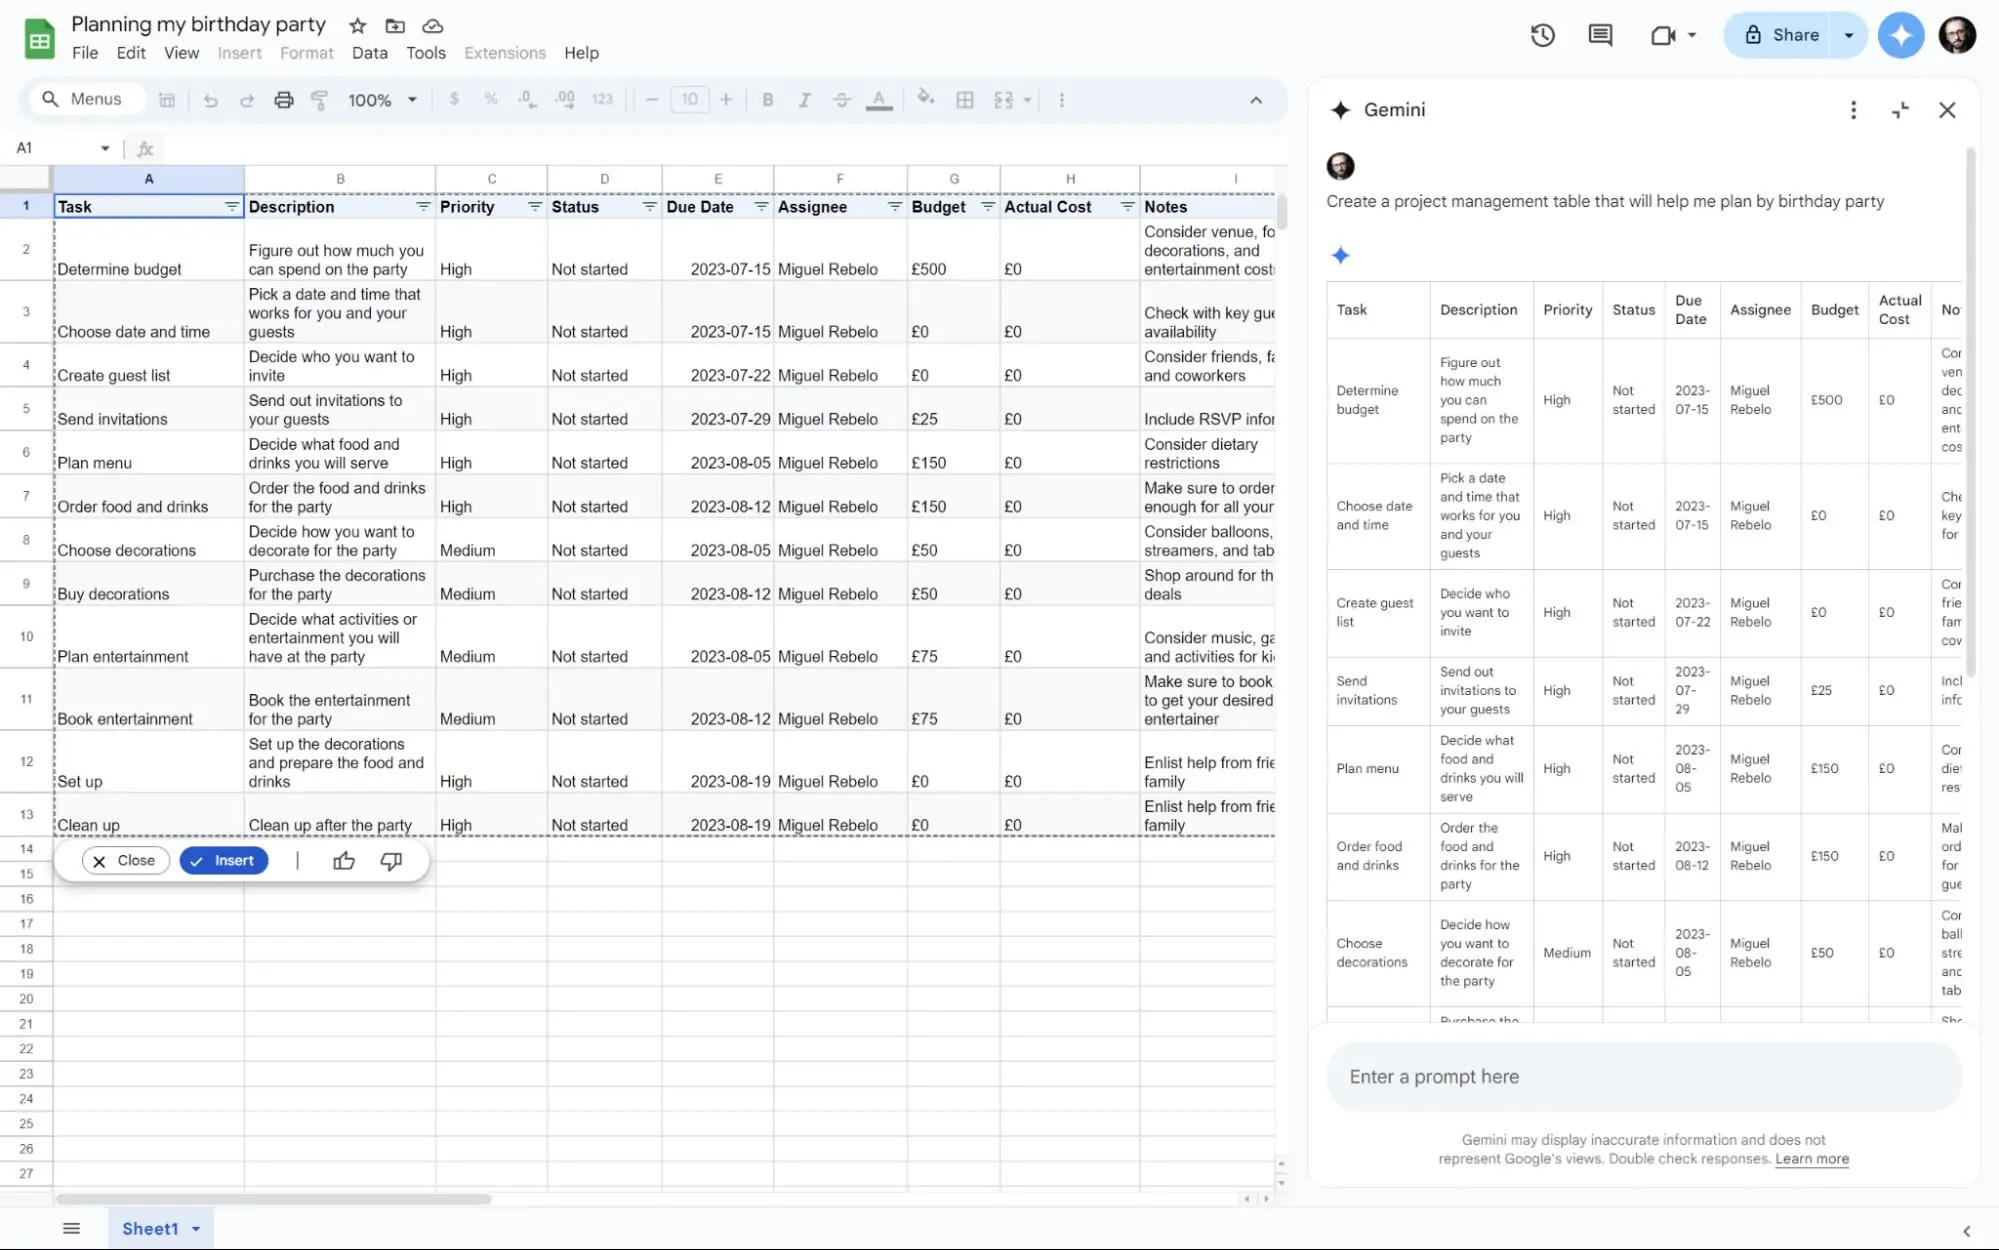The image size is (1999, 1250).
Task: Expand the Share dropdown arrow
Action: coord(1848,35)
